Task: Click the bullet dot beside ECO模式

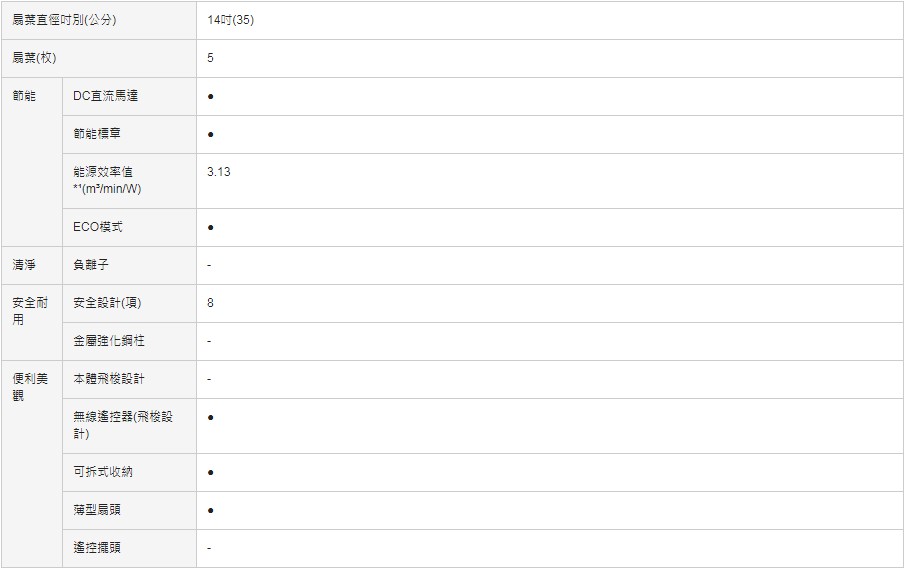Action: tap(211, 227)
